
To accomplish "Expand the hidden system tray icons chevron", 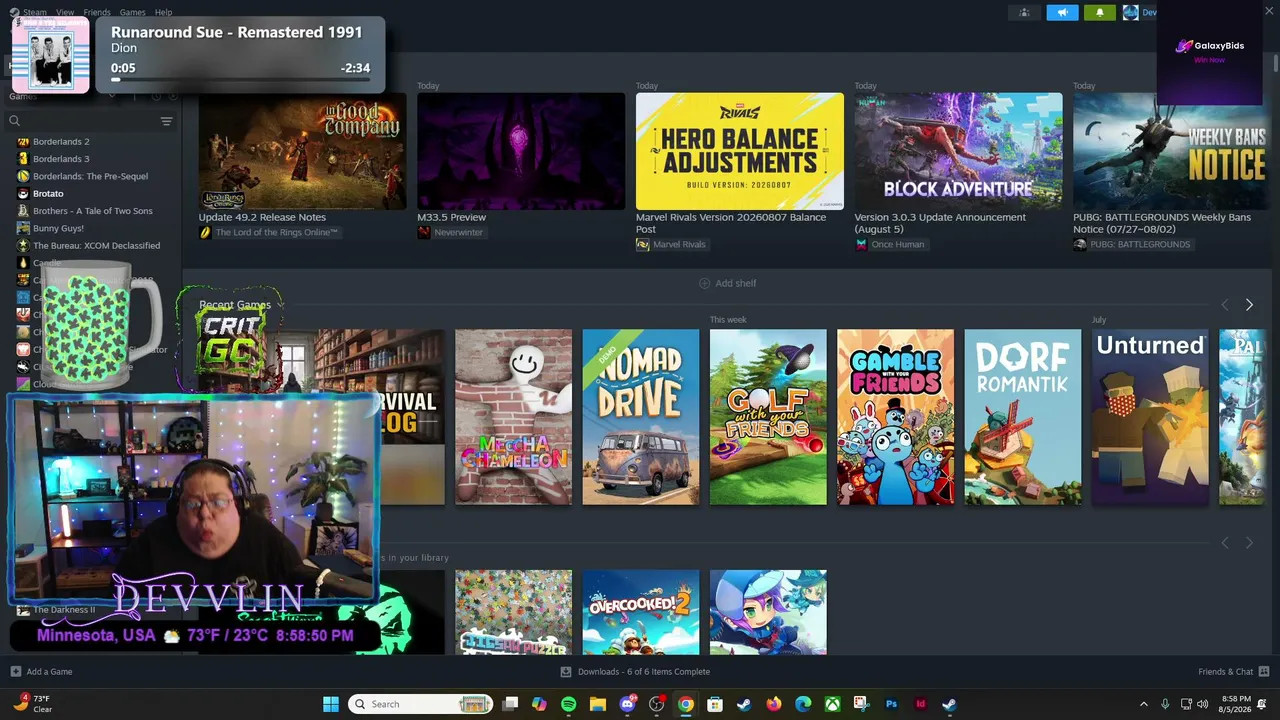I will pos(1144,704).
